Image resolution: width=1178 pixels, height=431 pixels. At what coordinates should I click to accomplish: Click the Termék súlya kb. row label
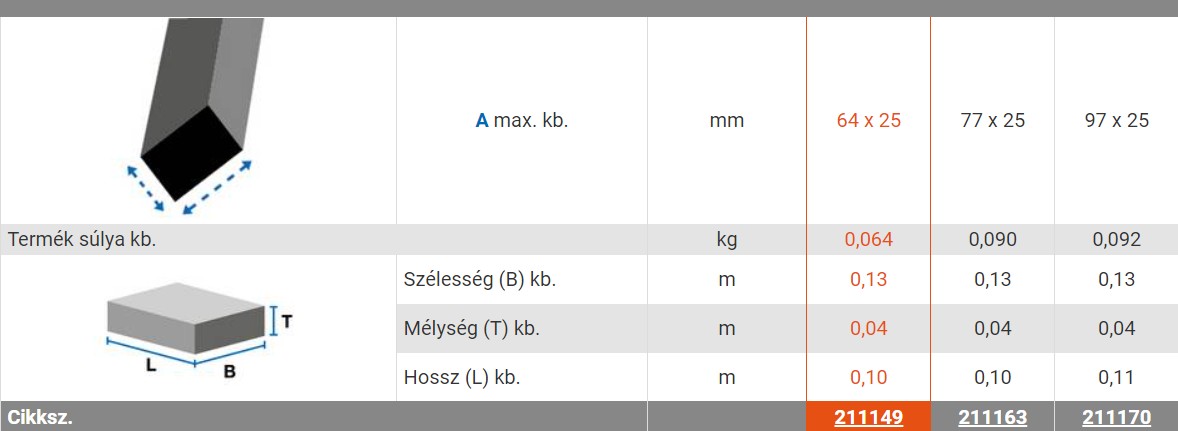pos(82,240)
